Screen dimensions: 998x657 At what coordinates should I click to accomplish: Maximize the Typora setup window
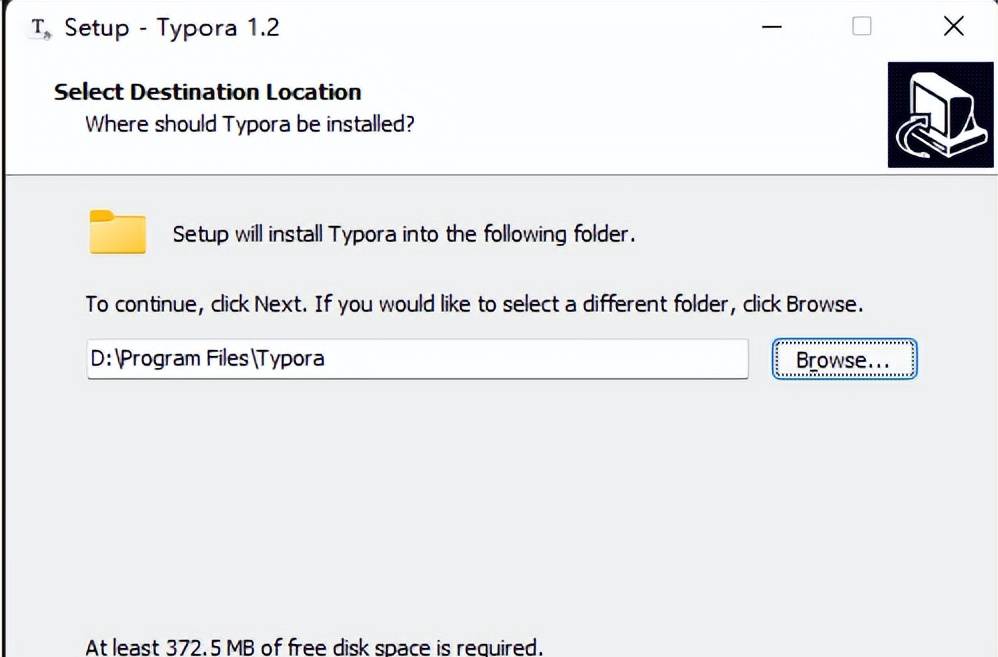[x=861, y=26]
